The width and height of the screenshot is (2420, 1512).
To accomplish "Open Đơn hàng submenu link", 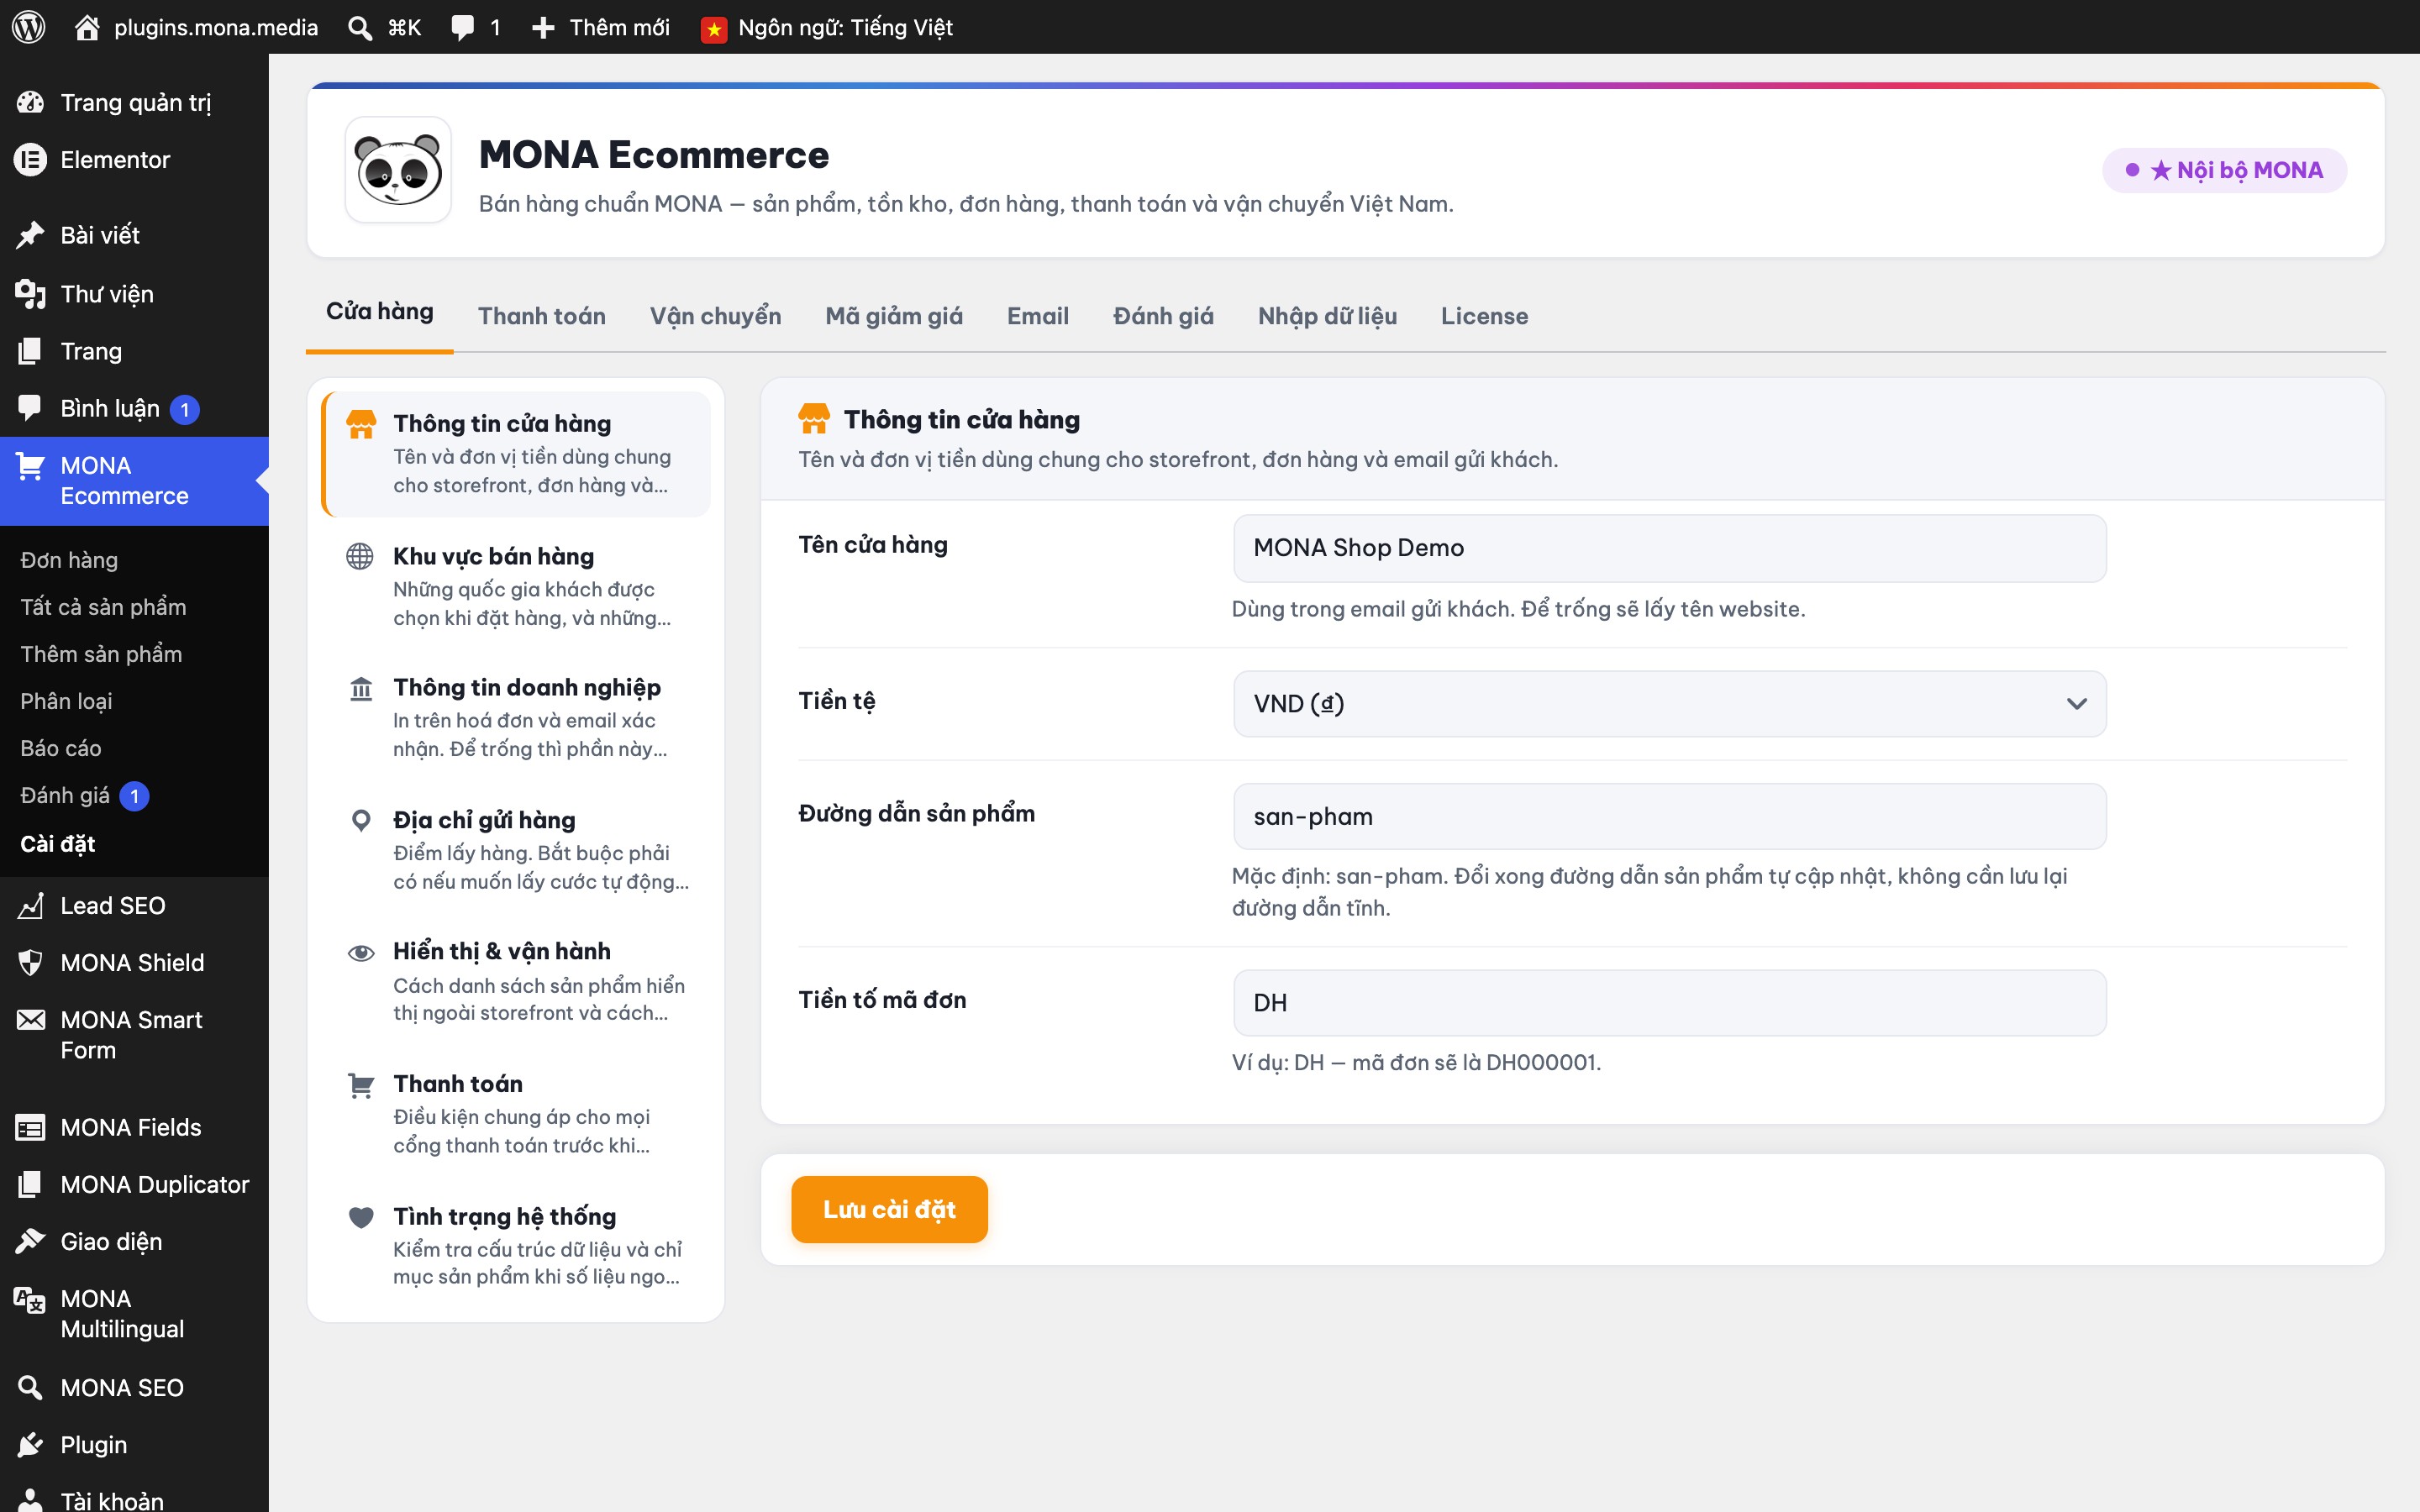I will (x=69, y=560).
